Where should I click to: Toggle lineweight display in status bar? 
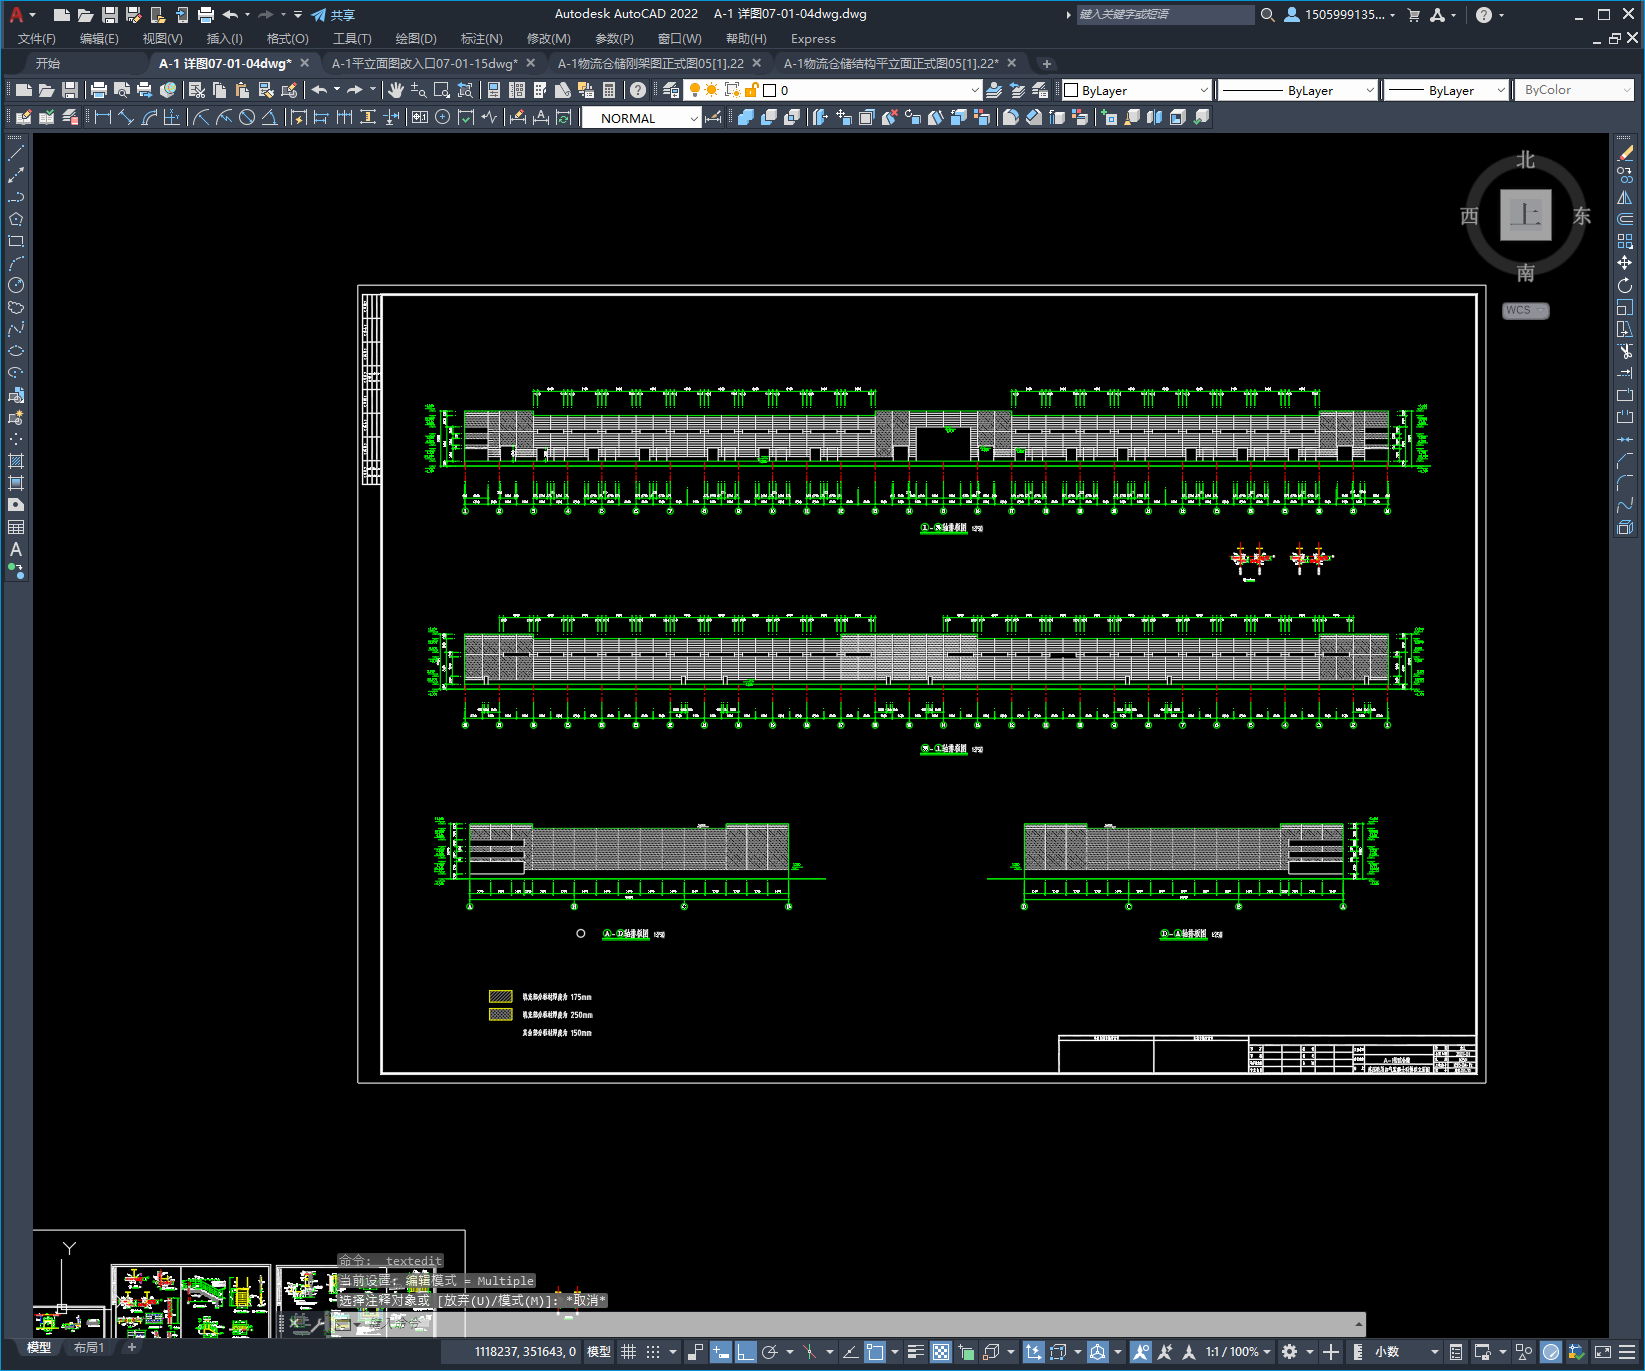[x=915, y=1352]
